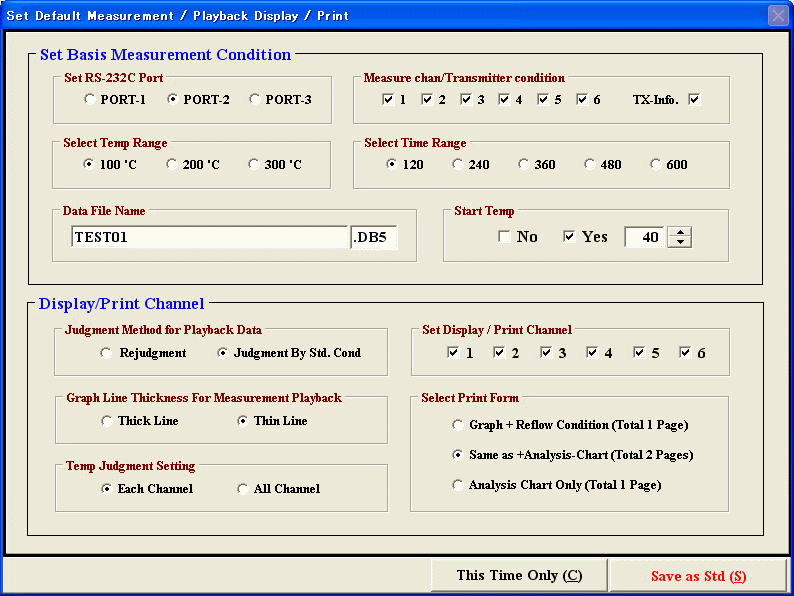Choose 300 'C temperature range
Viewport: 794px width, 596px height.
click(254, 164)
